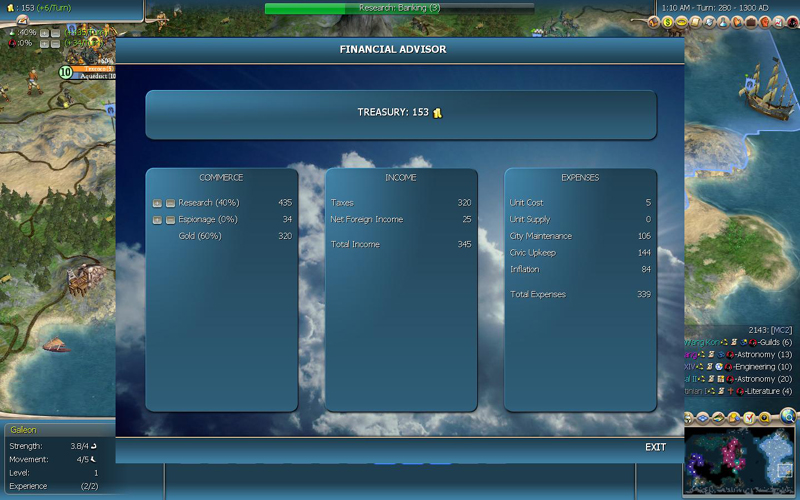Click the Astronomy (20) score row

(738, 379)
